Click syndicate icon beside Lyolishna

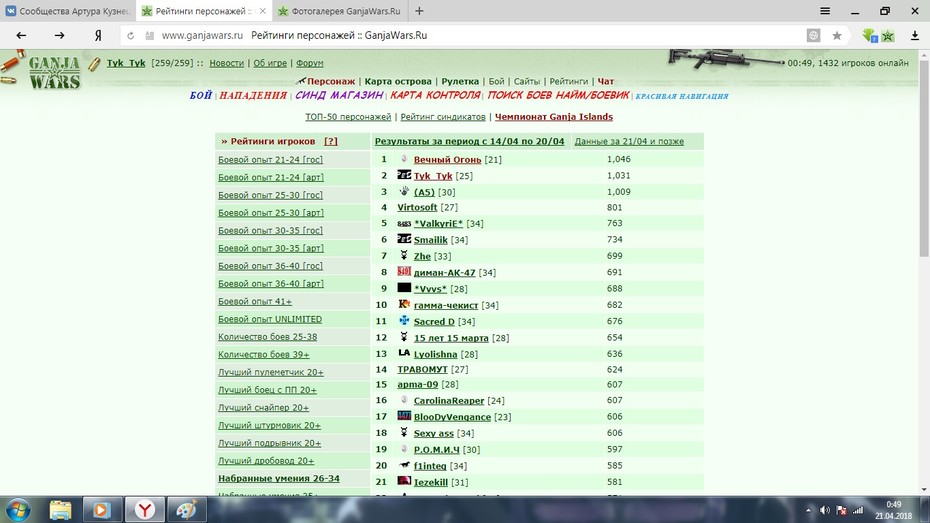pyautogui.click(x=404, y=353)
